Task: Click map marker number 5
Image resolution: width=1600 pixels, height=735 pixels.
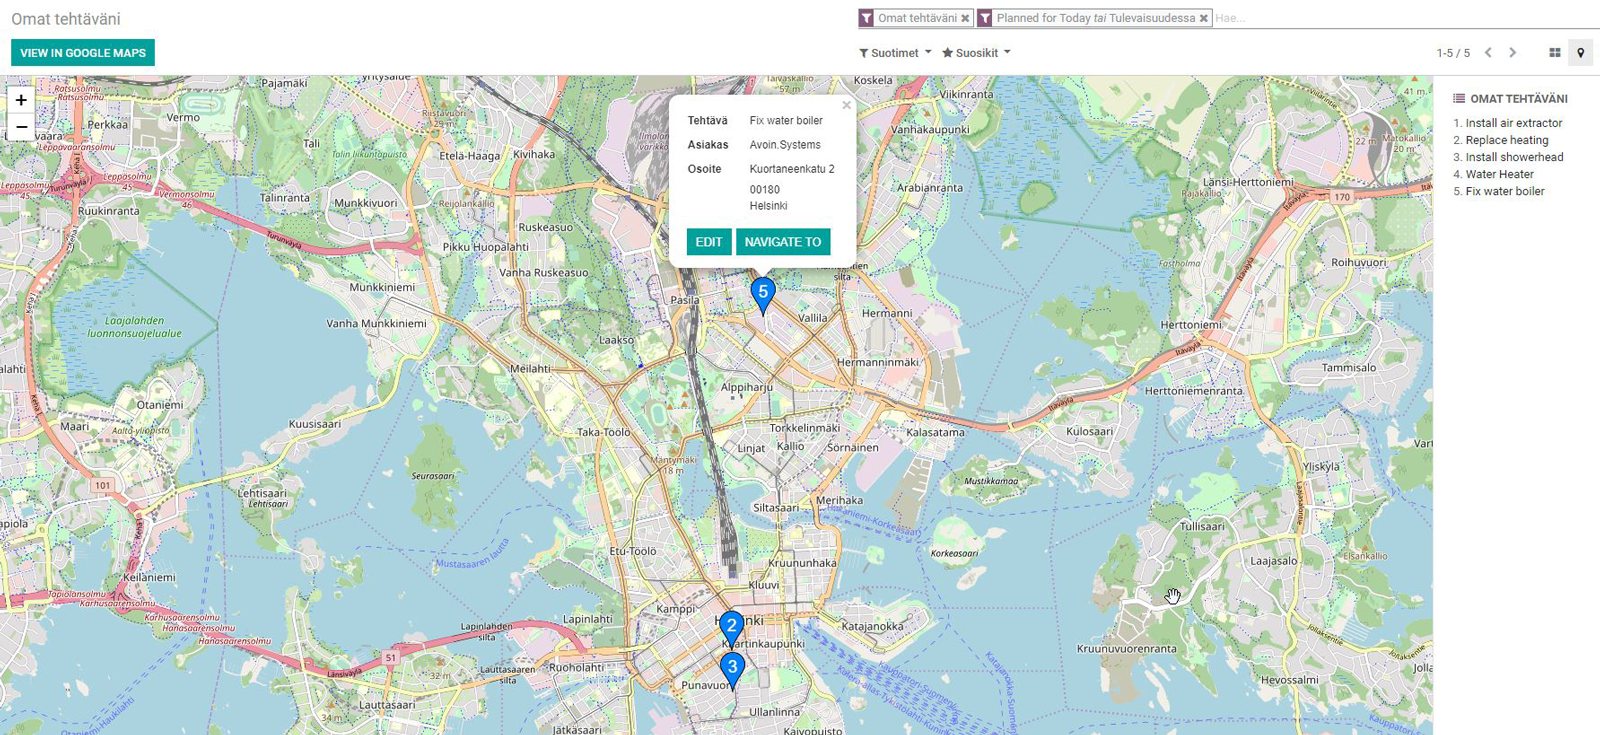Action: click(763, 294)
